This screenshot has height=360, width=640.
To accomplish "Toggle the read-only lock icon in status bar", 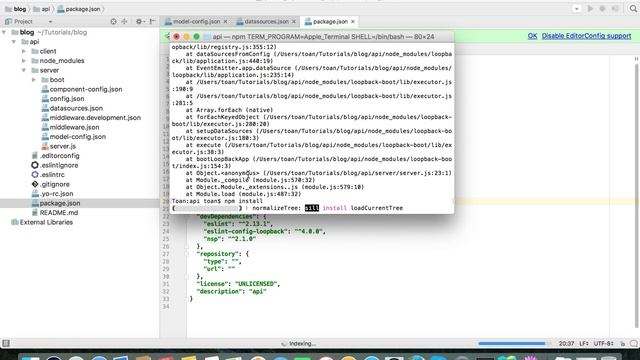I will (622, 344).
